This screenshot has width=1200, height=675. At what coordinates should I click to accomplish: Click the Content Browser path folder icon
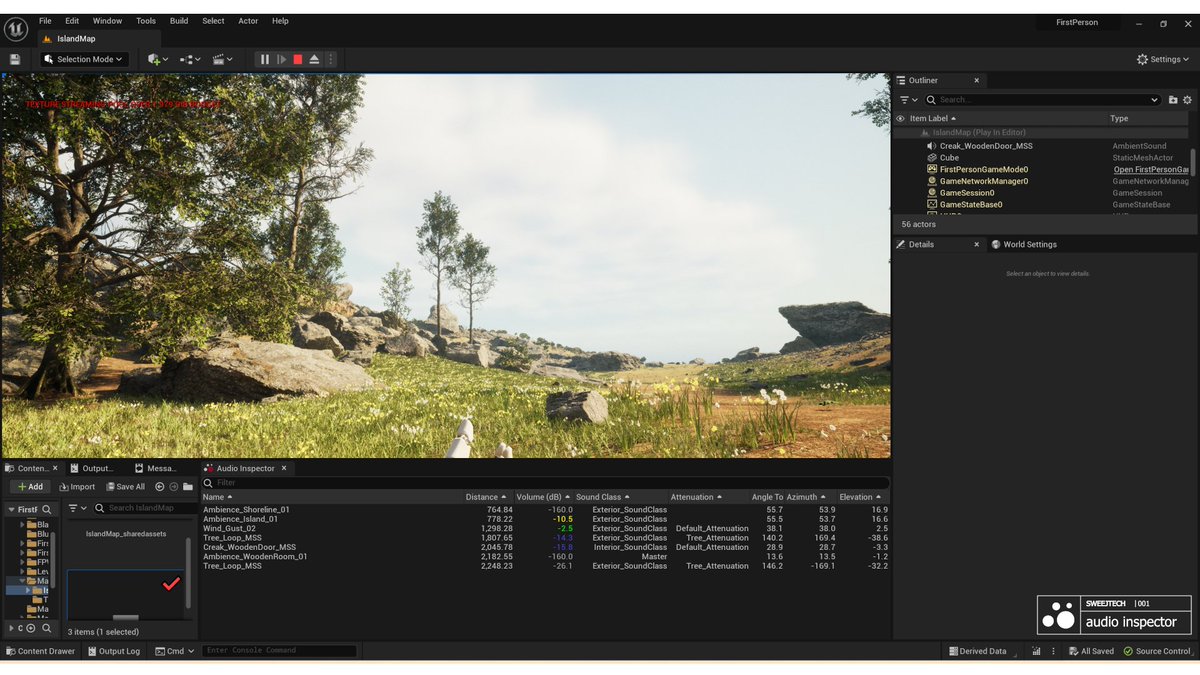188,487
